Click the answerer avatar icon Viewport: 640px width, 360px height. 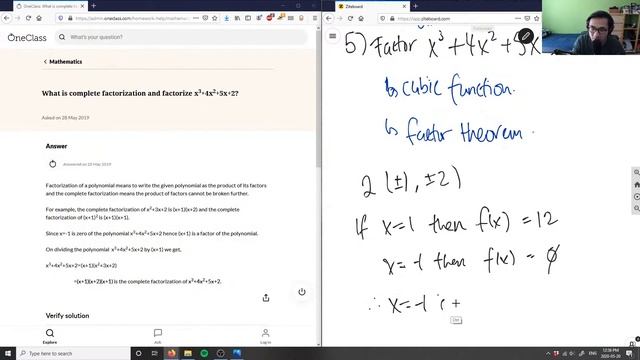pos(53,164)
